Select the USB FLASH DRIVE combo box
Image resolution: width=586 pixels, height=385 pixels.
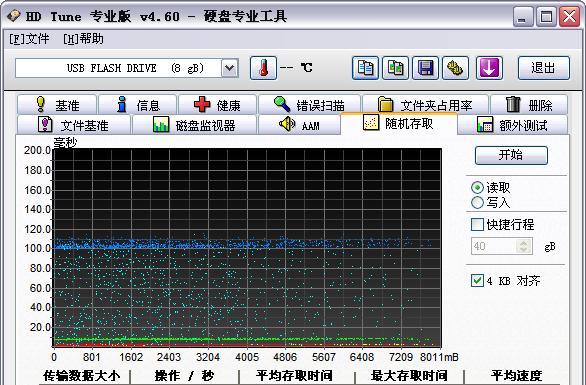click(x=127, y=68)
